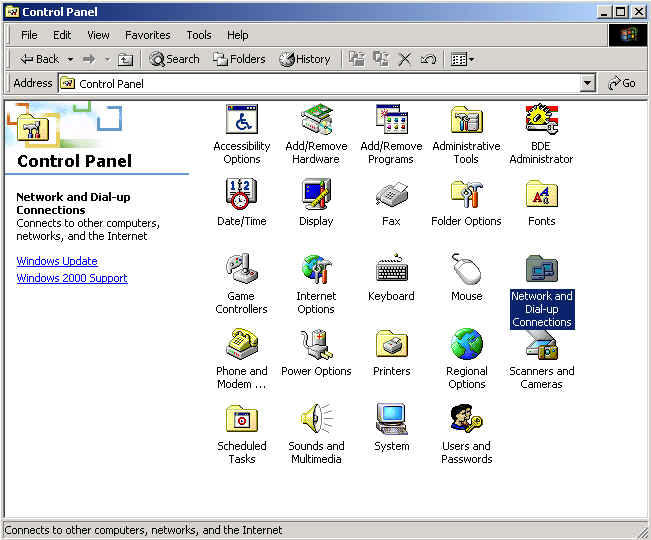The image size is (651, 540).
Task: Click the Windows logo throbber
Action: click(628, 35)
